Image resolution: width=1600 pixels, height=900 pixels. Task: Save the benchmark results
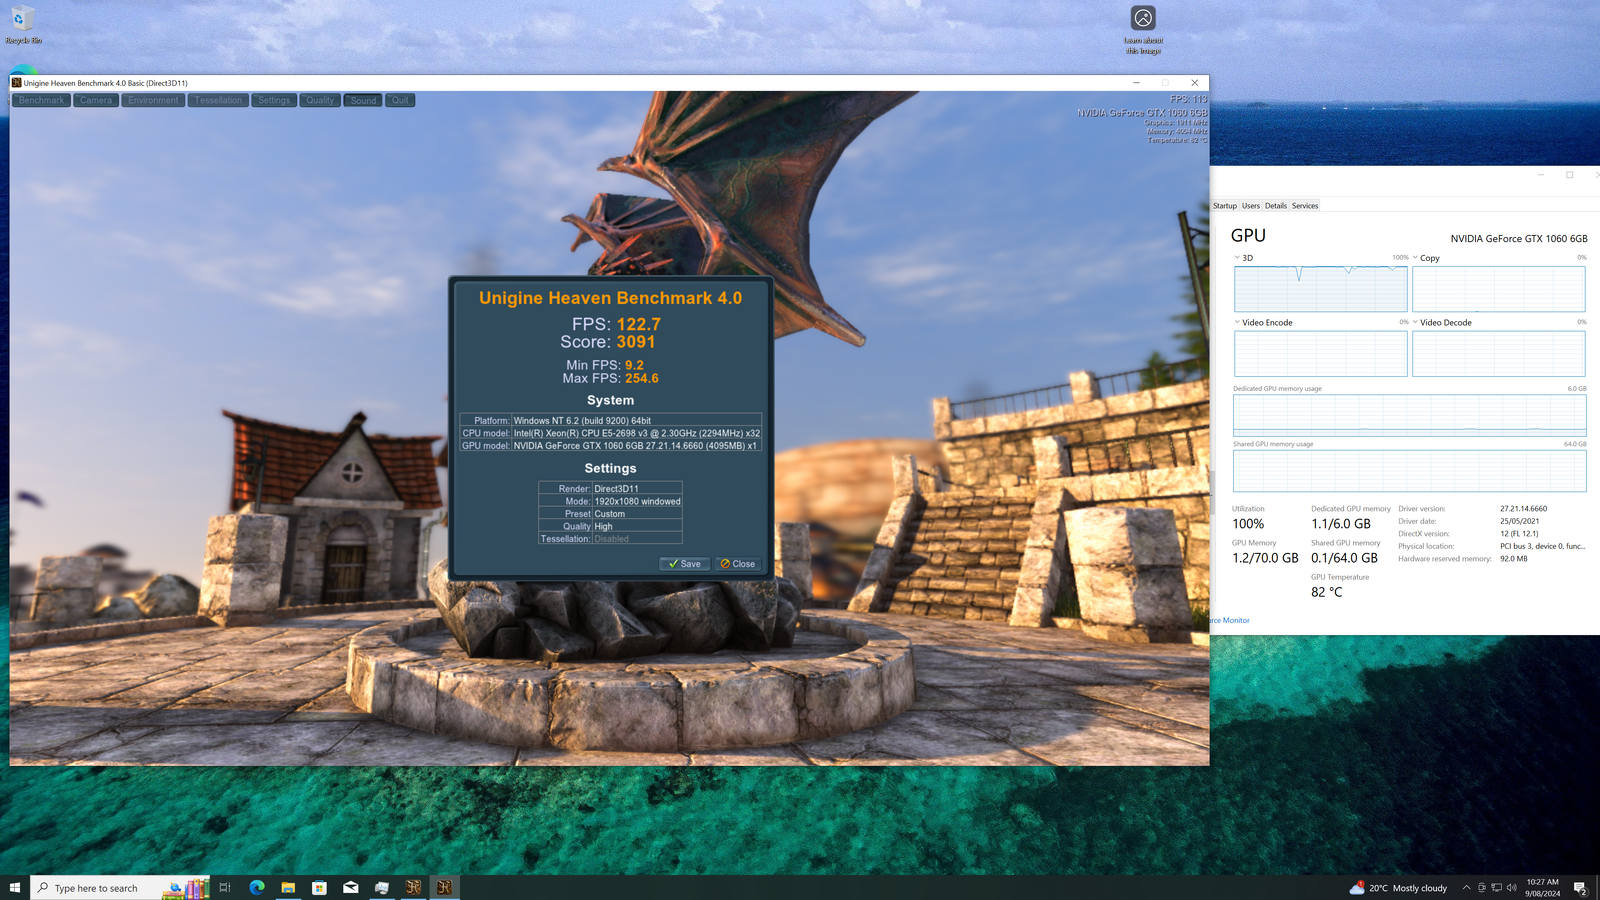point(685,564)
